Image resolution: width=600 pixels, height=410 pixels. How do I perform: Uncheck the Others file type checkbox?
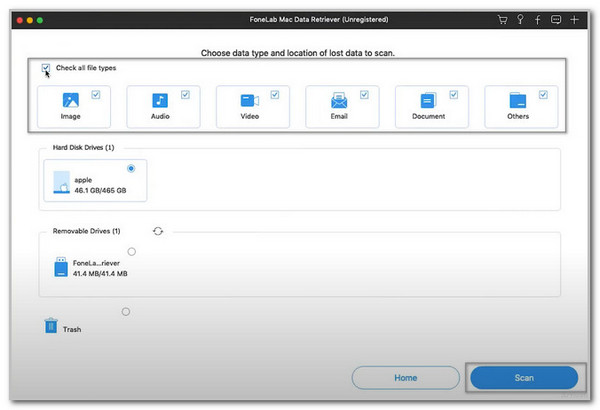pos(543,95)
